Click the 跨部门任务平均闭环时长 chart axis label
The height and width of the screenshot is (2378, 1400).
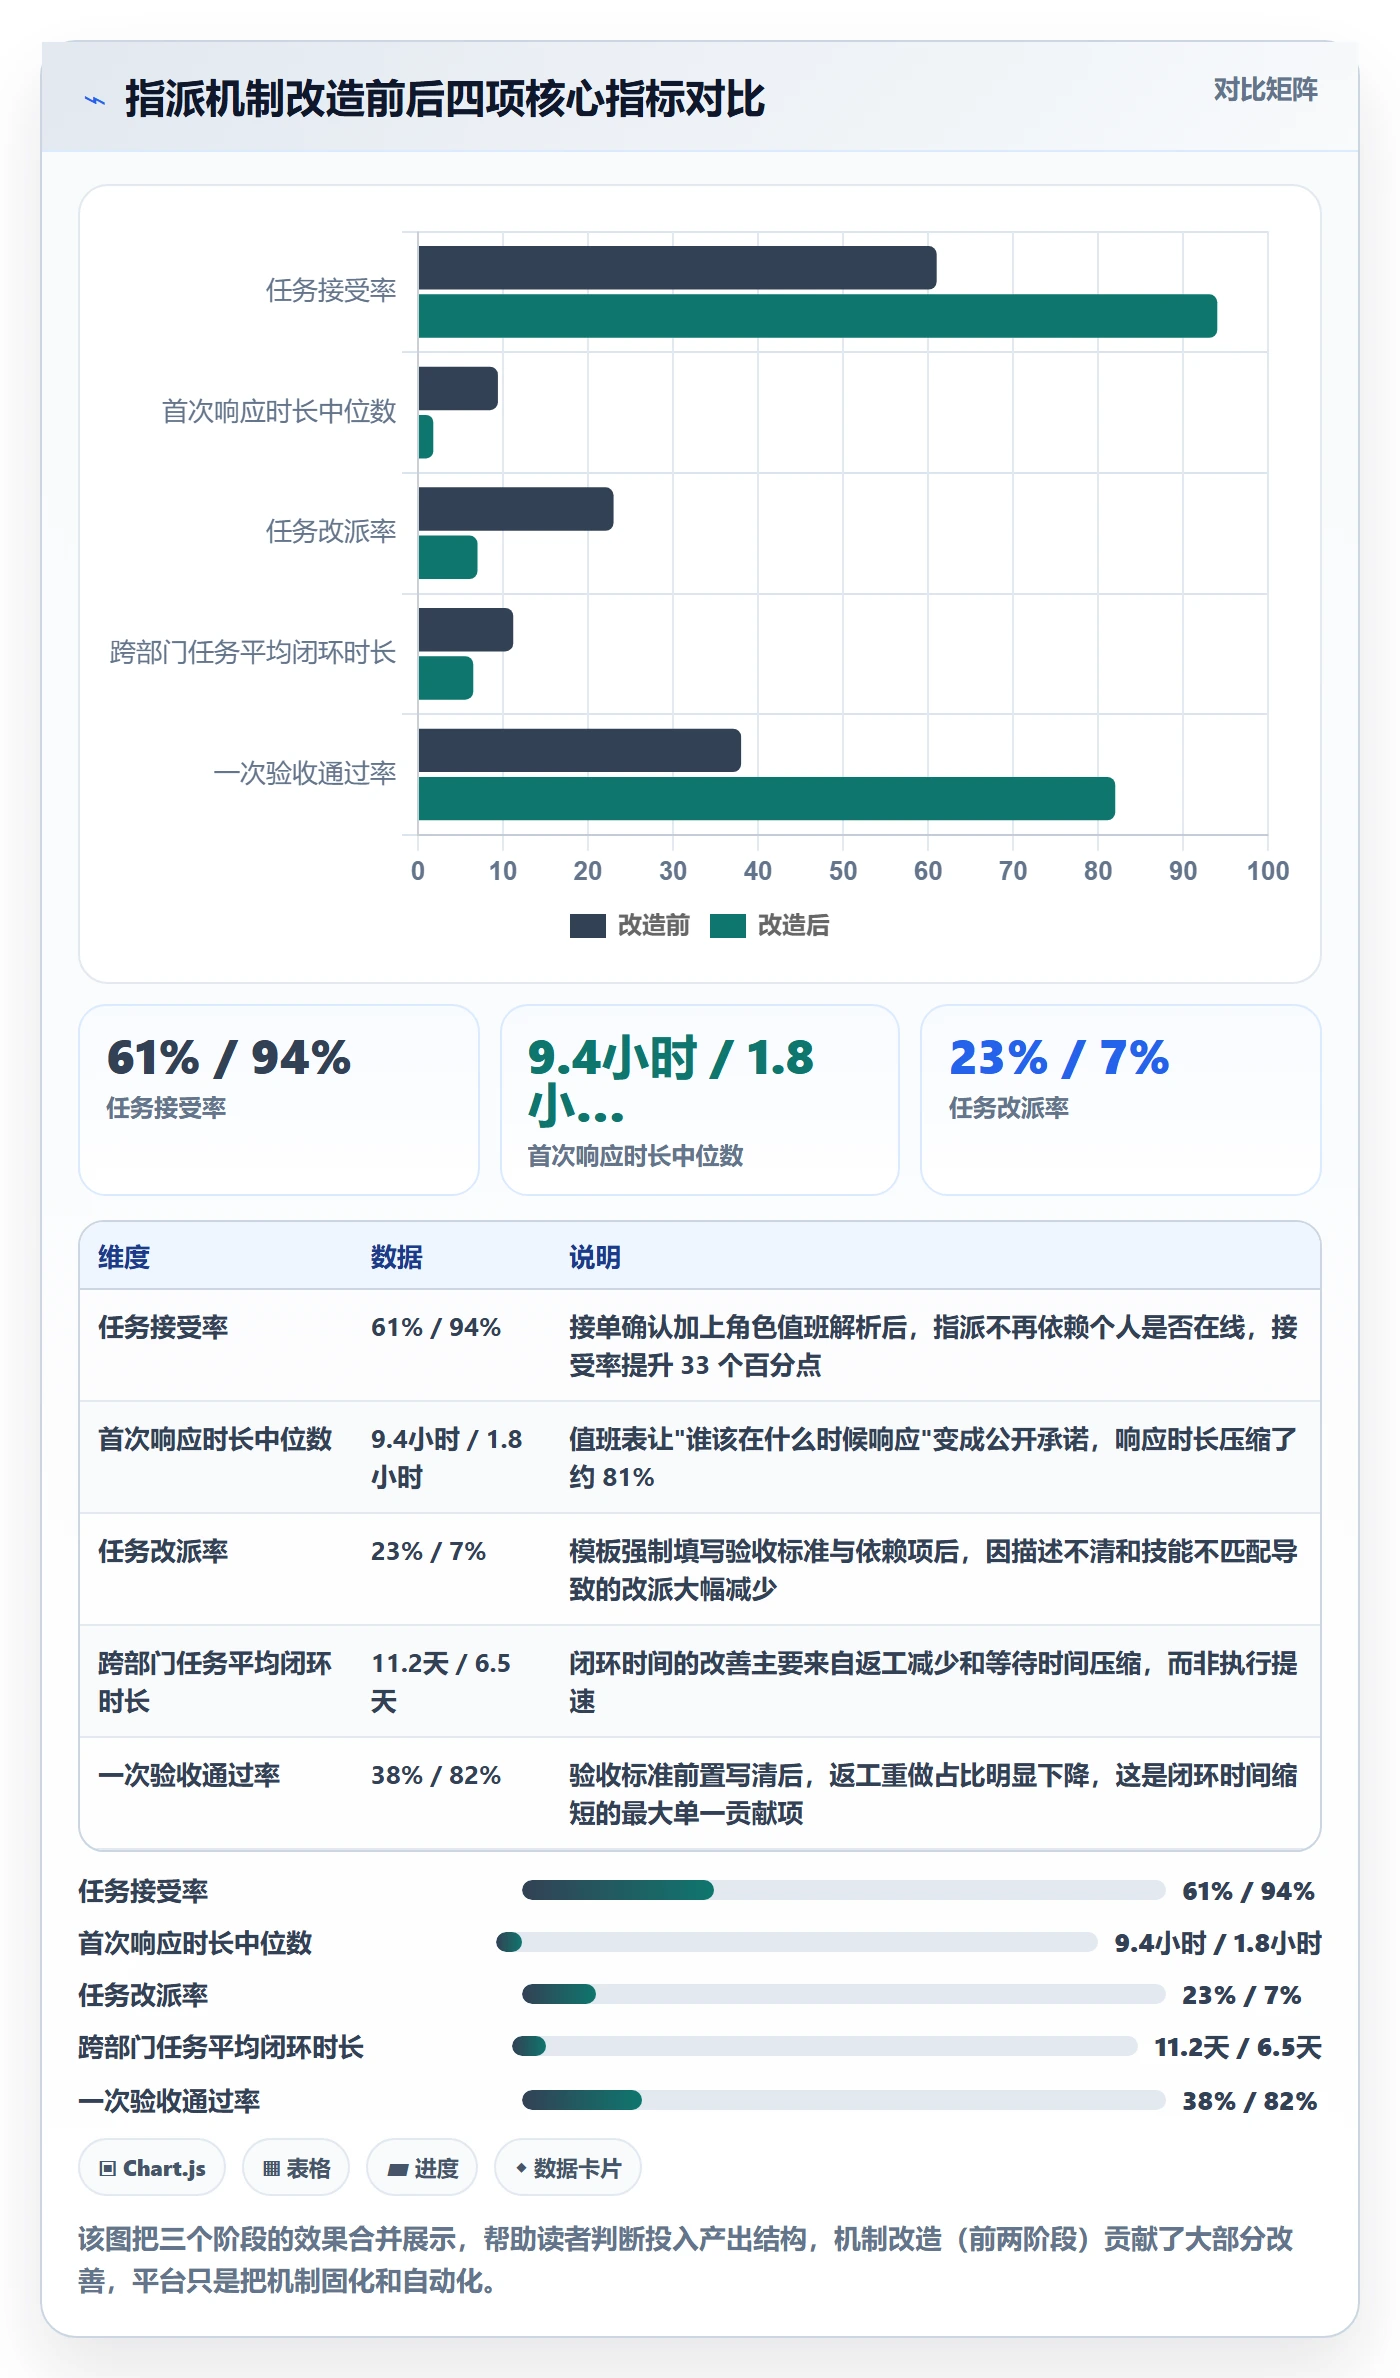[x=253, y=653]
